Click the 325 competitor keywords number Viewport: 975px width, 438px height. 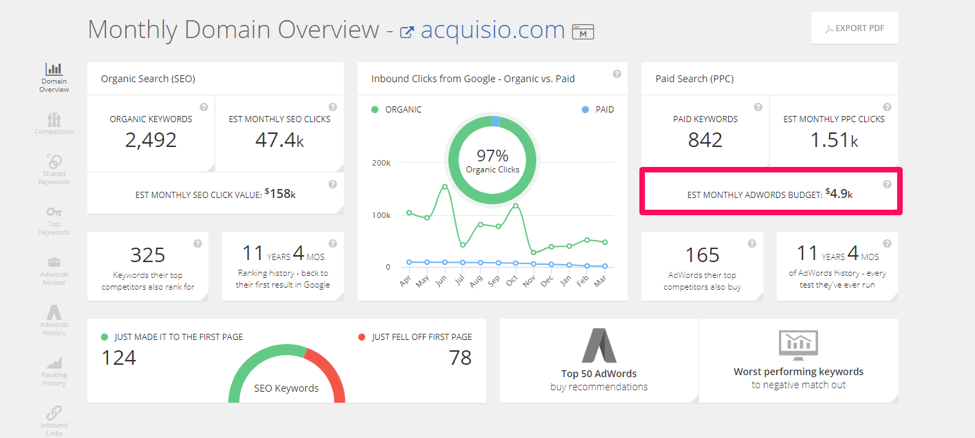(x=147, y=255)
